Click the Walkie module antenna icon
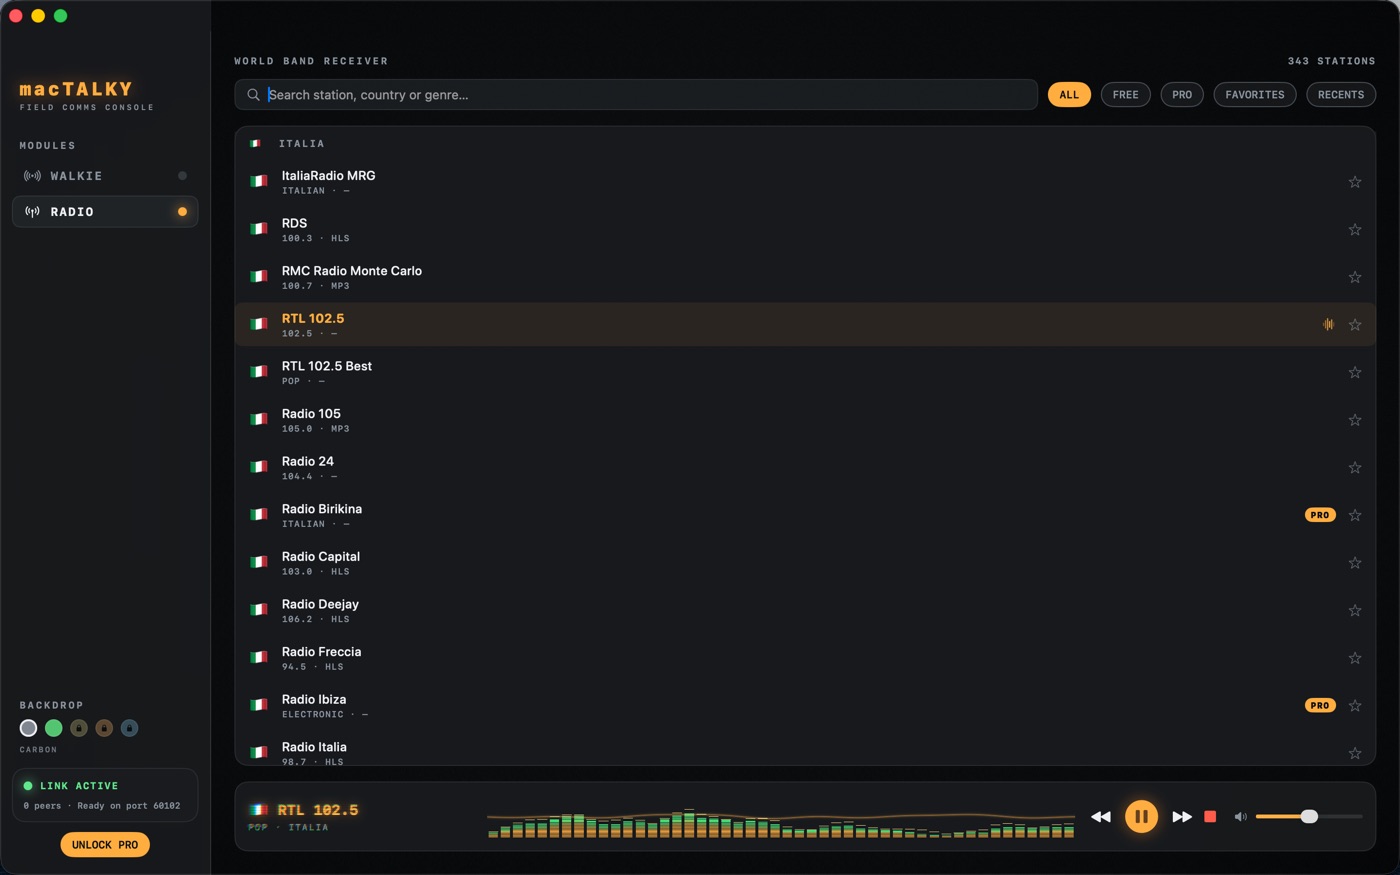The image size is (1400, 875). [33, 176]
